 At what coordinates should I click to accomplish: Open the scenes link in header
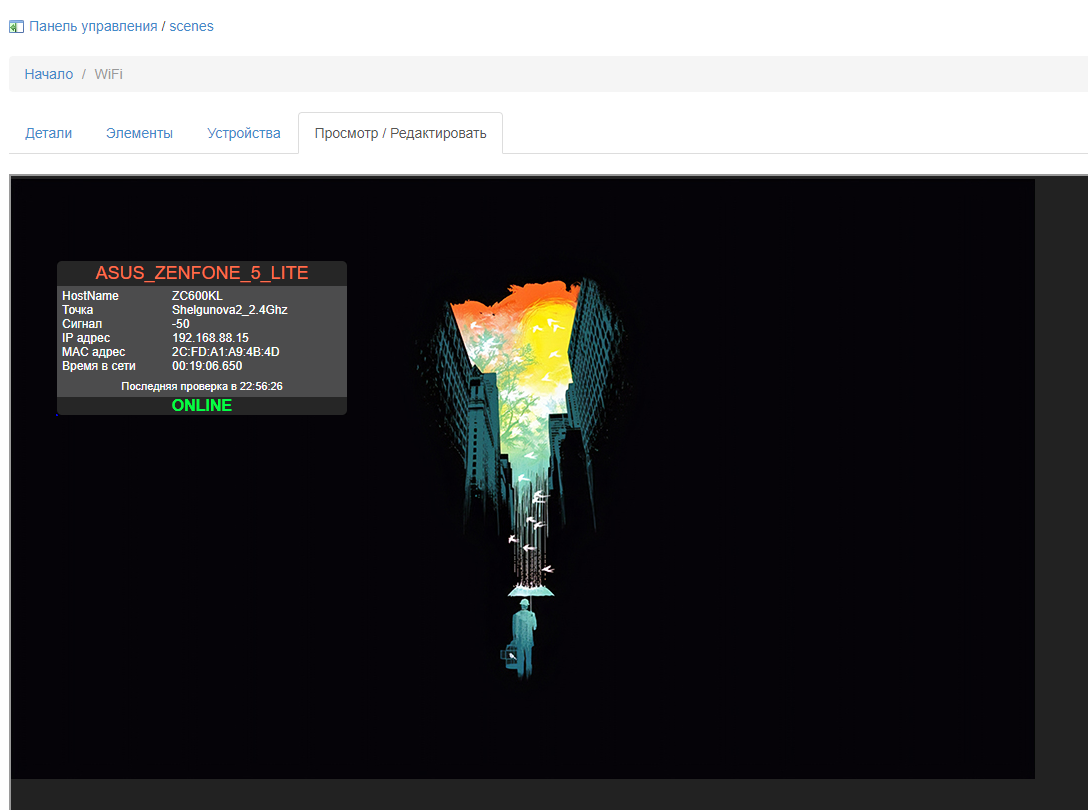point(191,26)
